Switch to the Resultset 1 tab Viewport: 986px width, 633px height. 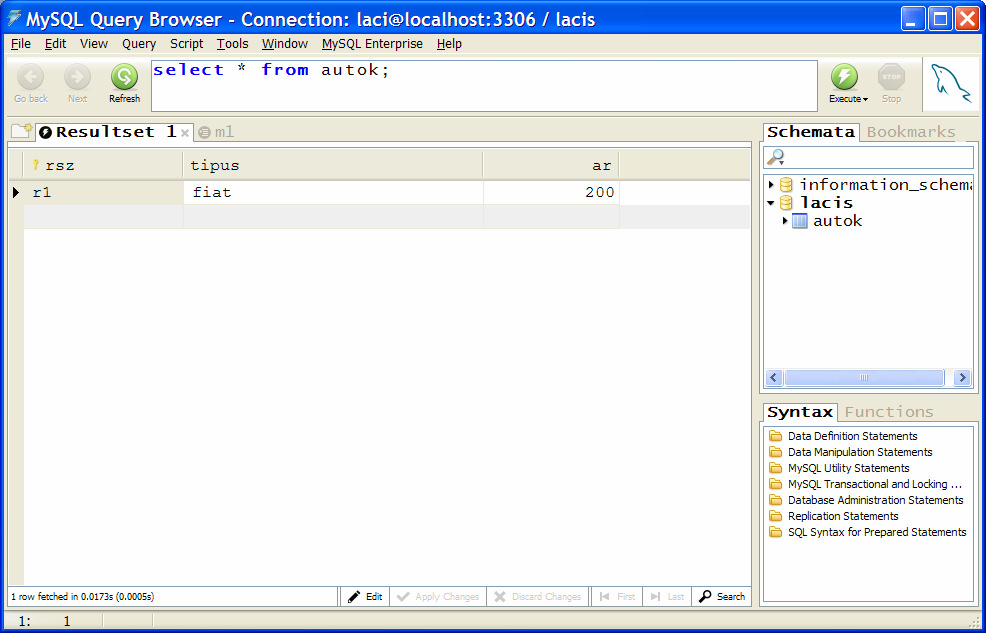tap(116, 132)
